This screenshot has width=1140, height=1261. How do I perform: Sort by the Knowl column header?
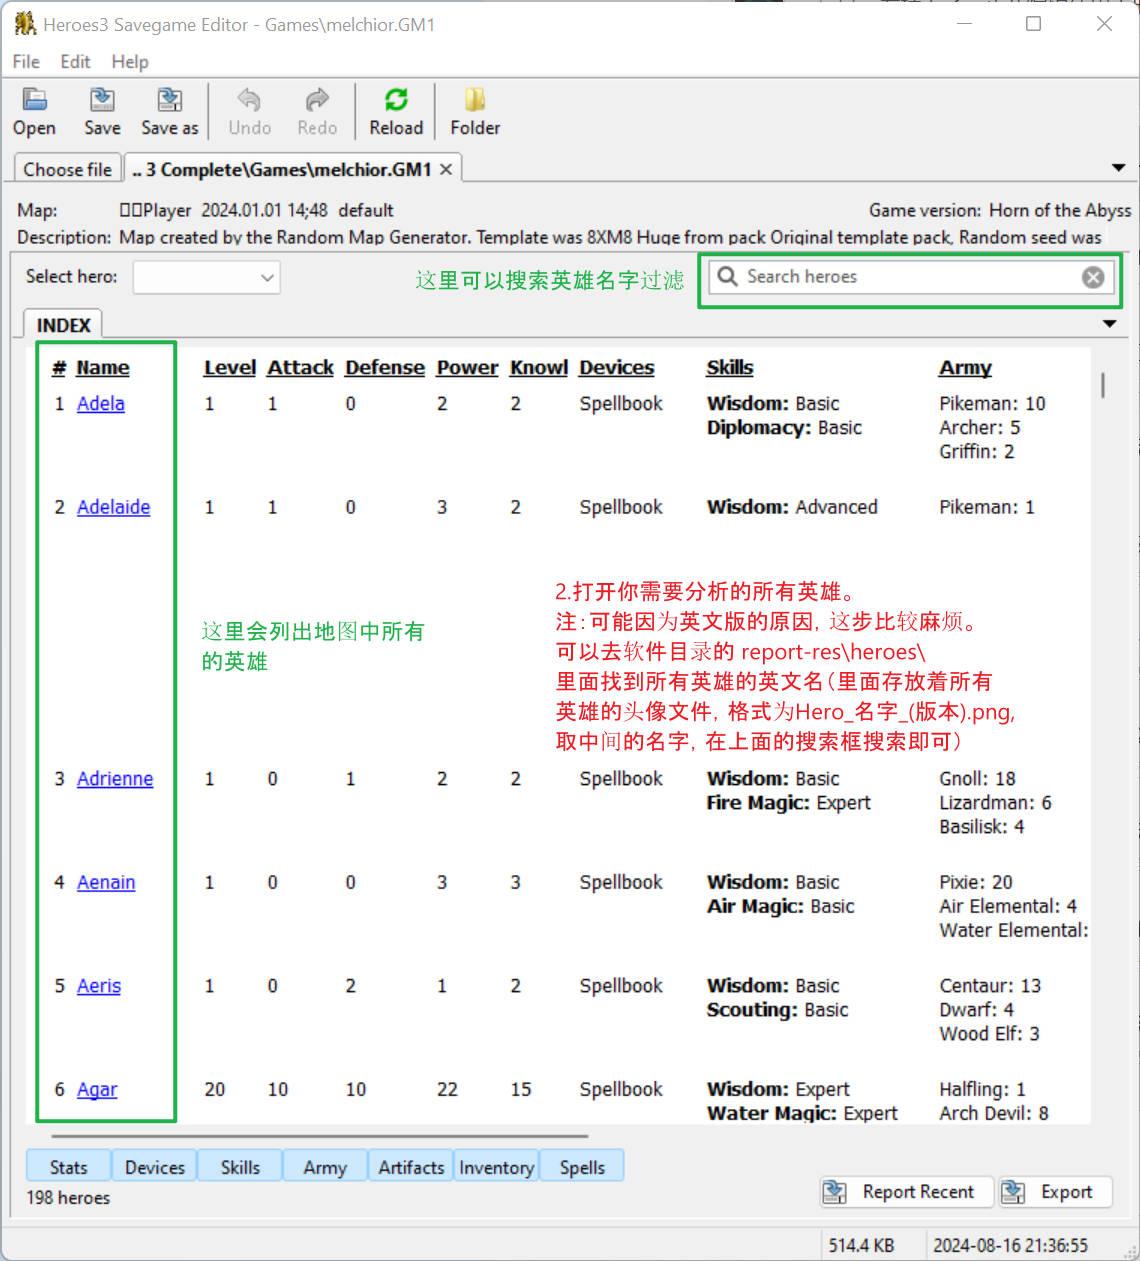point(539,368)
